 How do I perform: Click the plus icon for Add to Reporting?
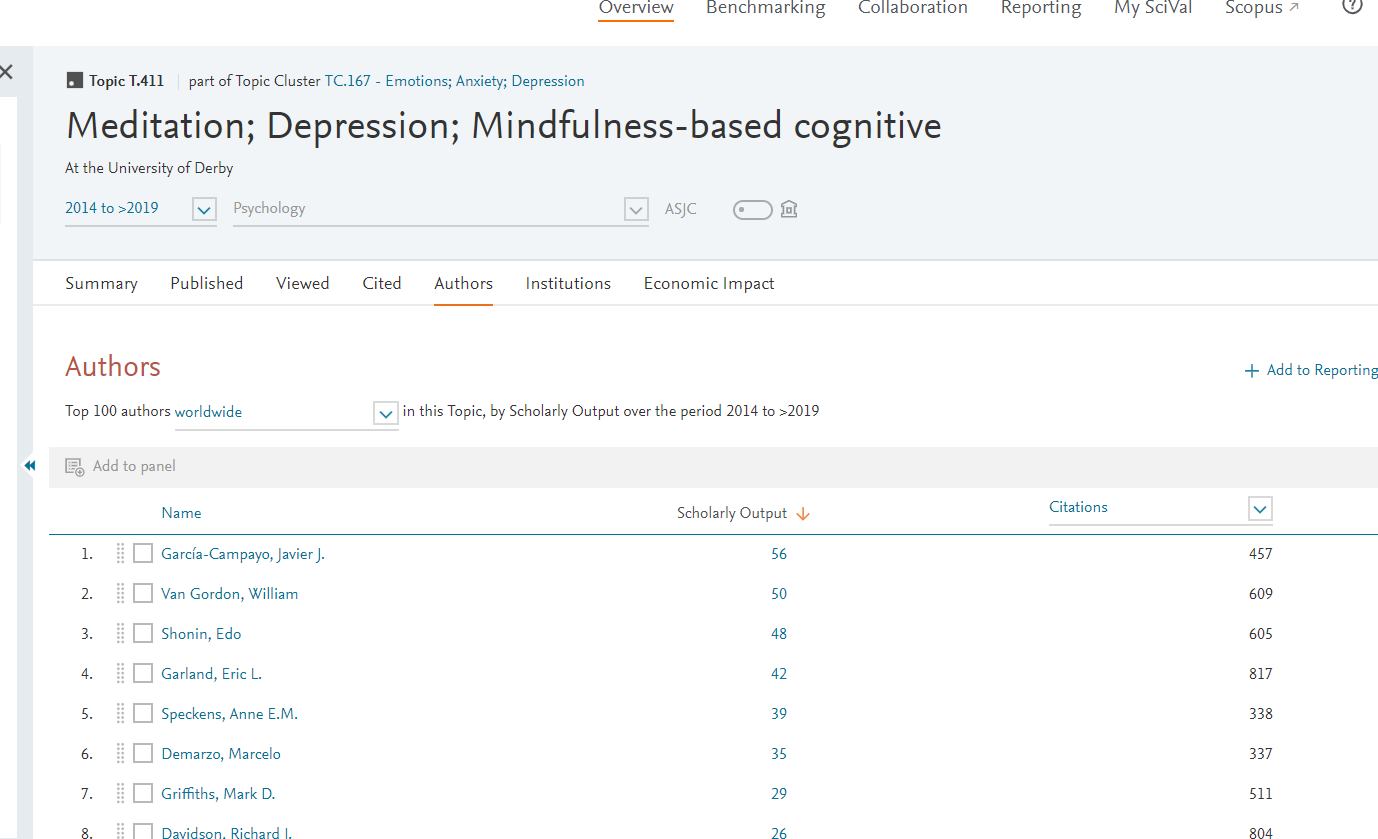pyautogui.click(x=1251, y=371)
